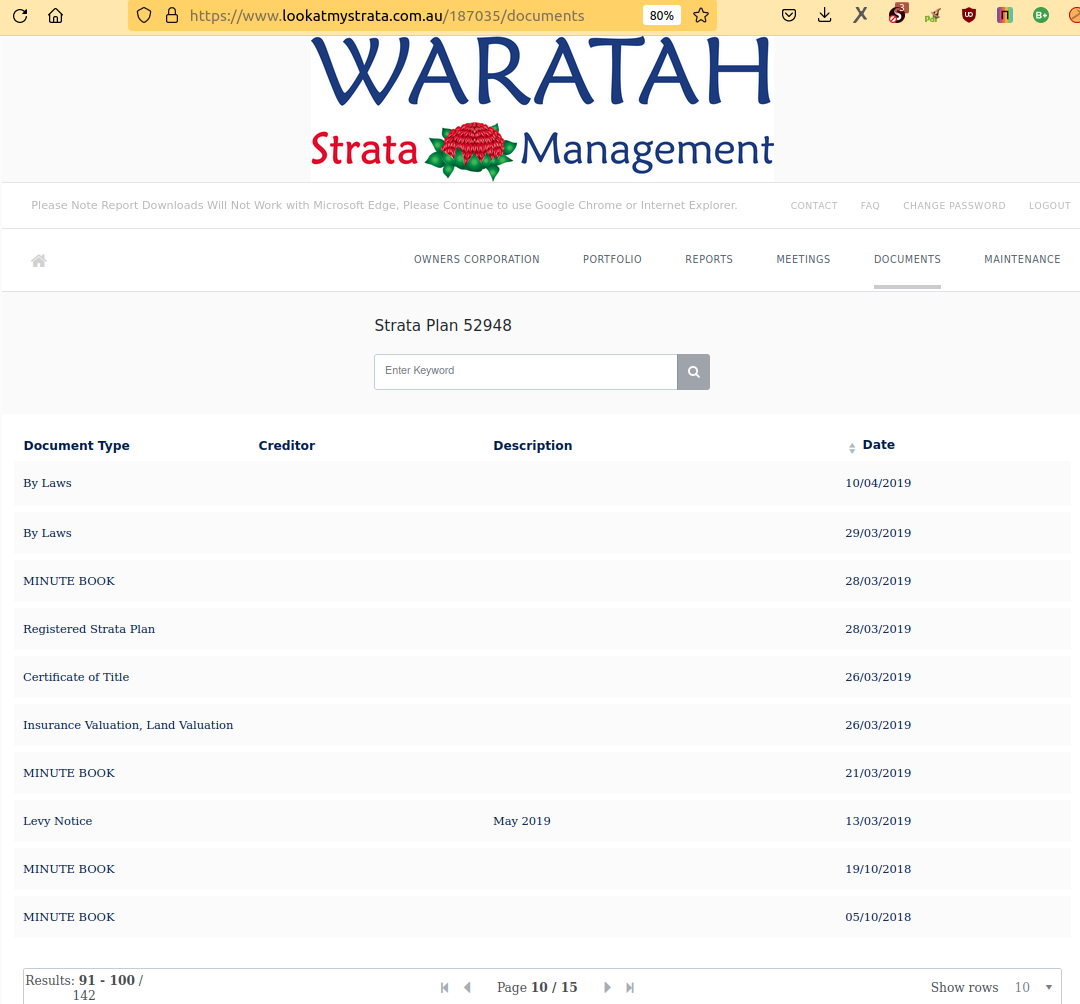Click the Logout link

pos(1050,206)
